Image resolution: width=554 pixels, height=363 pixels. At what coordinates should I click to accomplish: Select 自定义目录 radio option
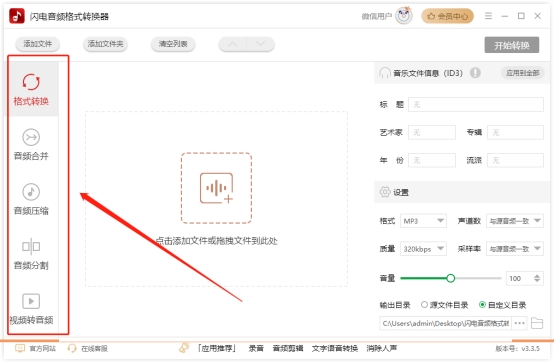pyautogui.click(x=482, y=304)
